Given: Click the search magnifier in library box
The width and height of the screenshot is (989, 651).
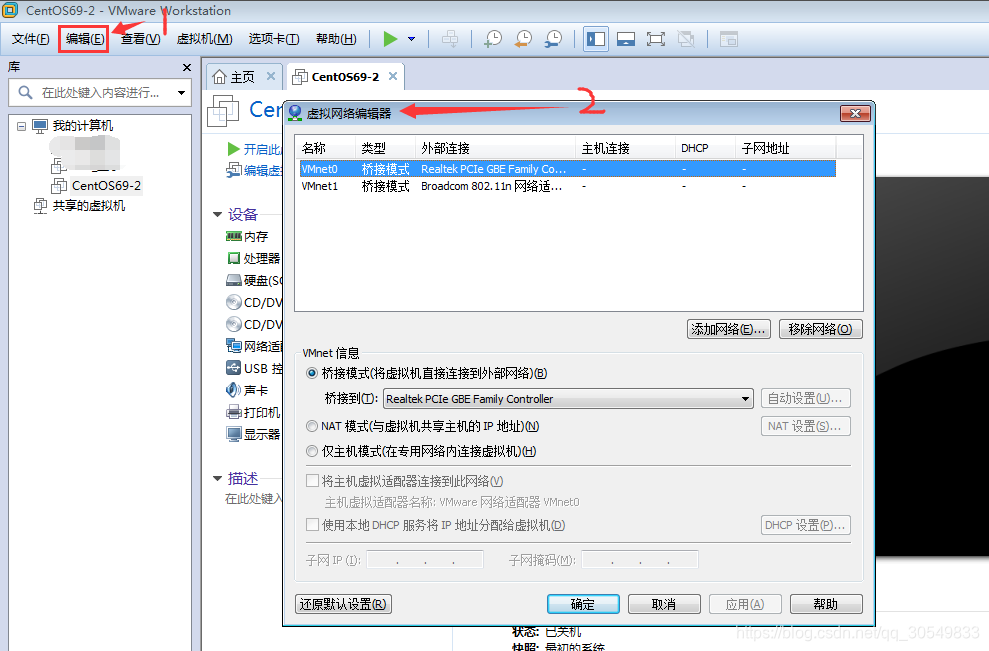Looking at the screenshot, I should click(25, 93).
